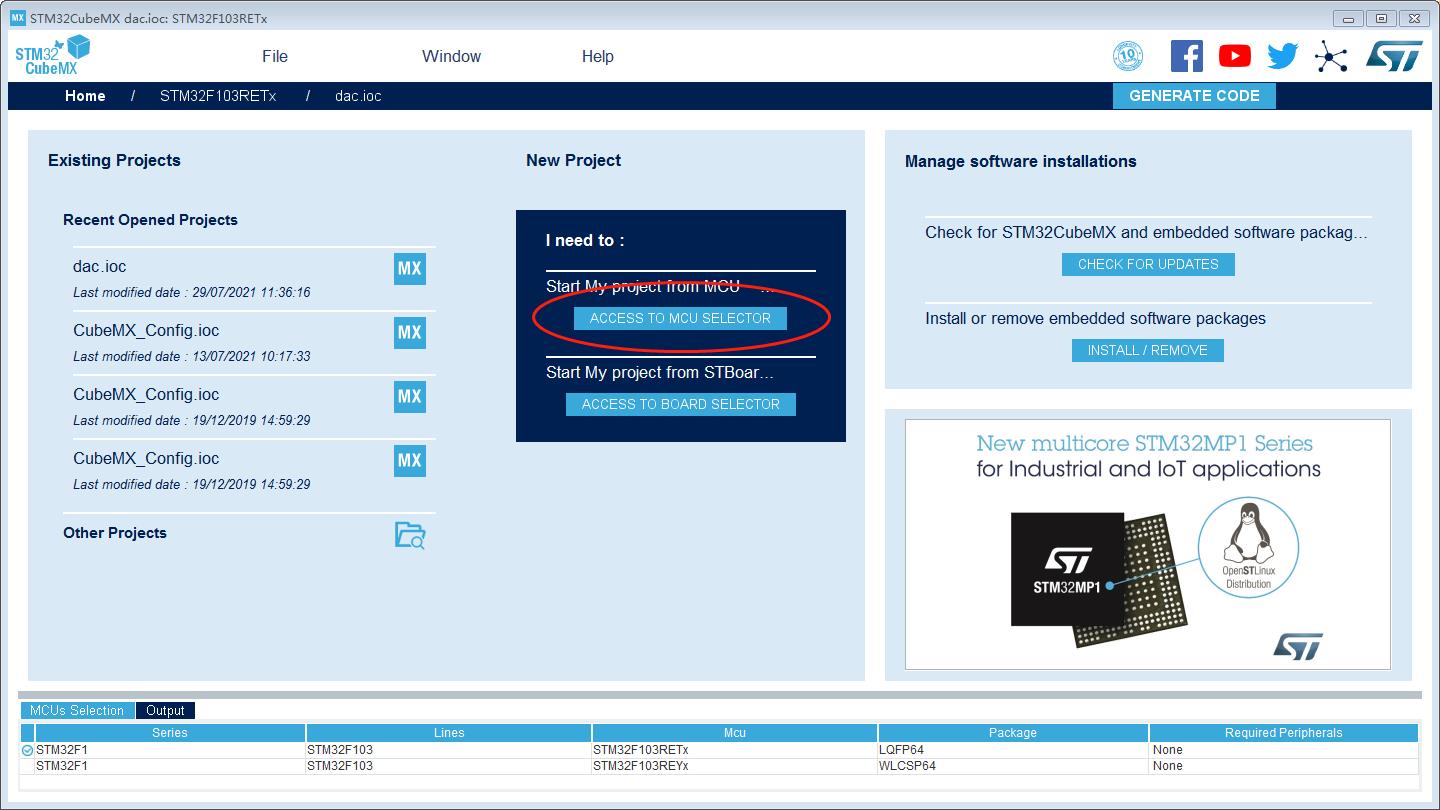Viewport: 1440px width, 810px height.
Task: Click the ST community network icon
Action: point(1331,56)
